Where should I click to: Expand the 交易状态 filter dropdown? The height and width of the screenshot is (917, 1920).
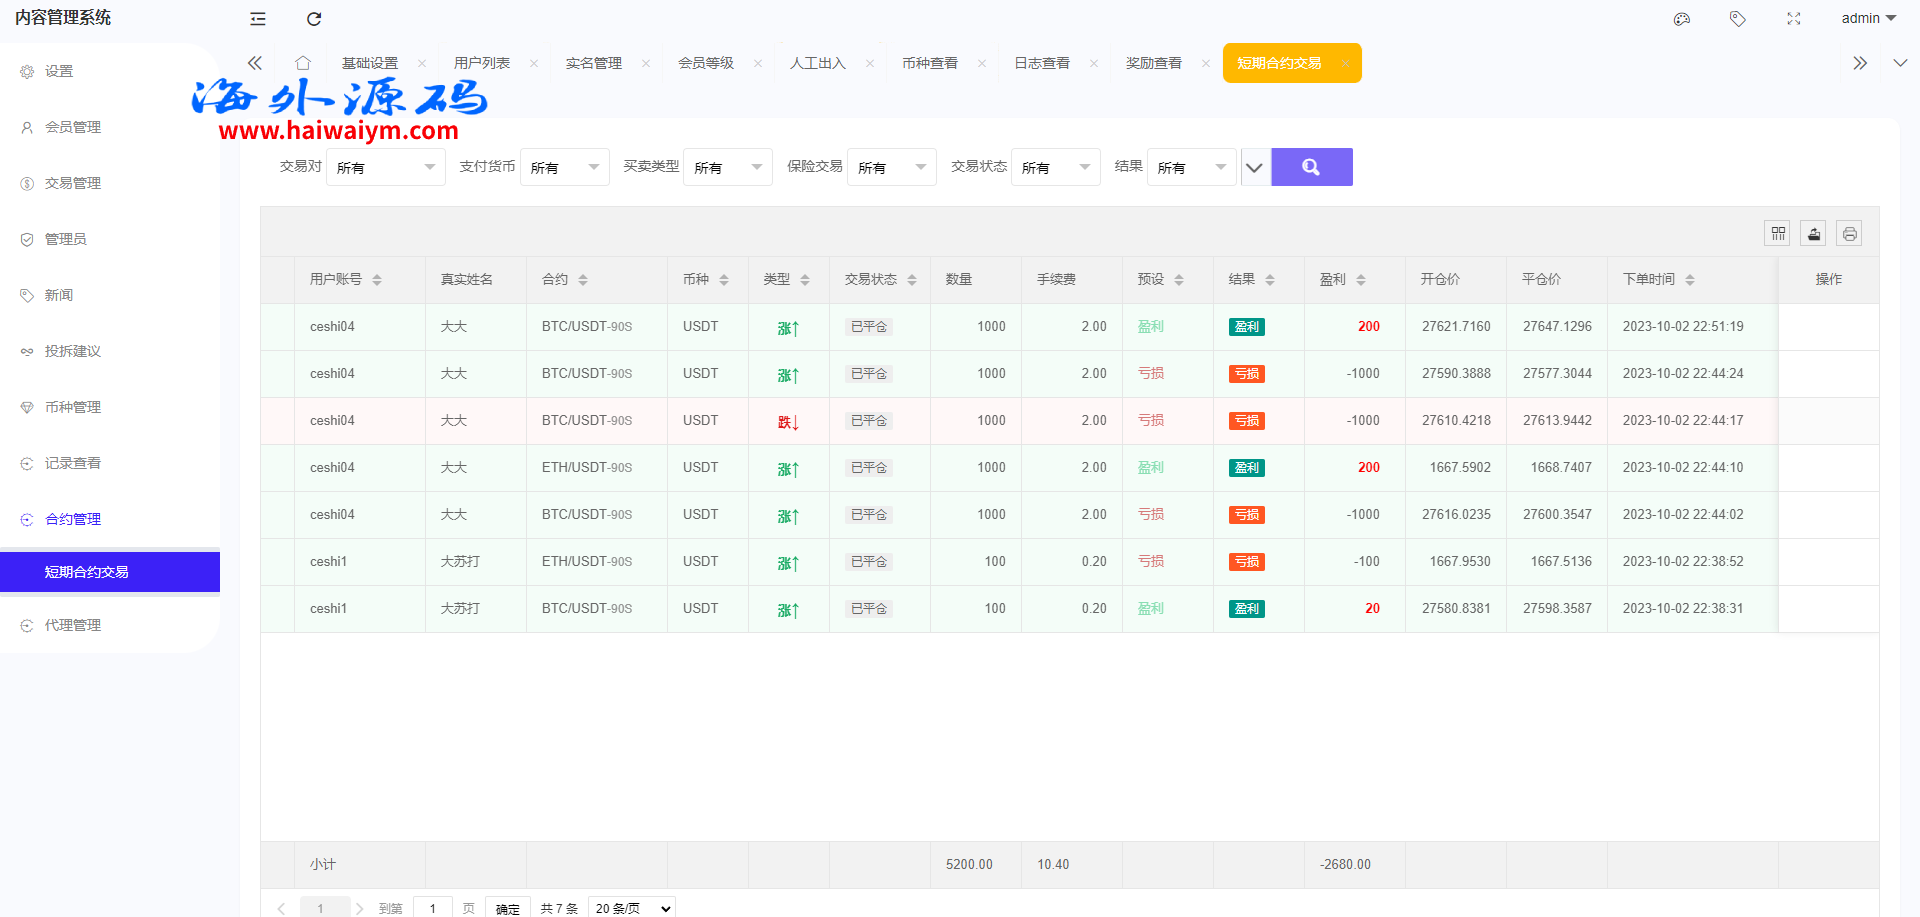[x=1055, y=168]
